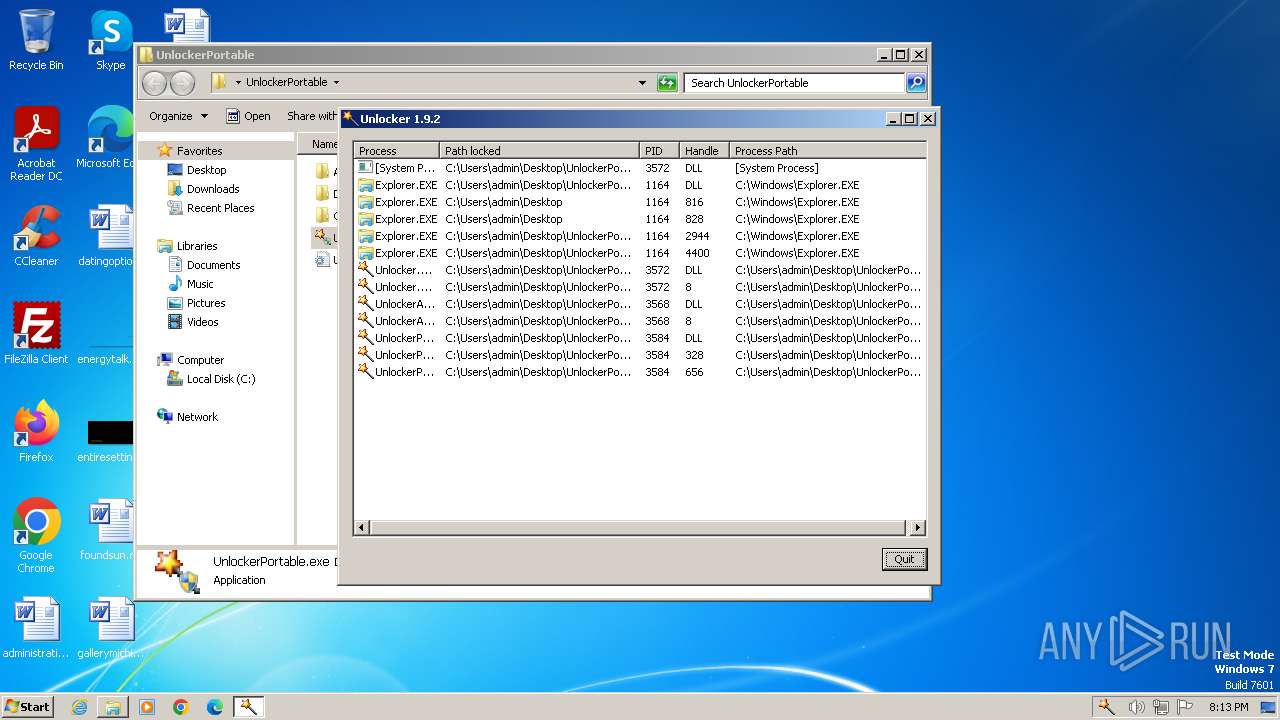
Task: Select Explorer.EXE row with handle 2944
Action: 640,236
